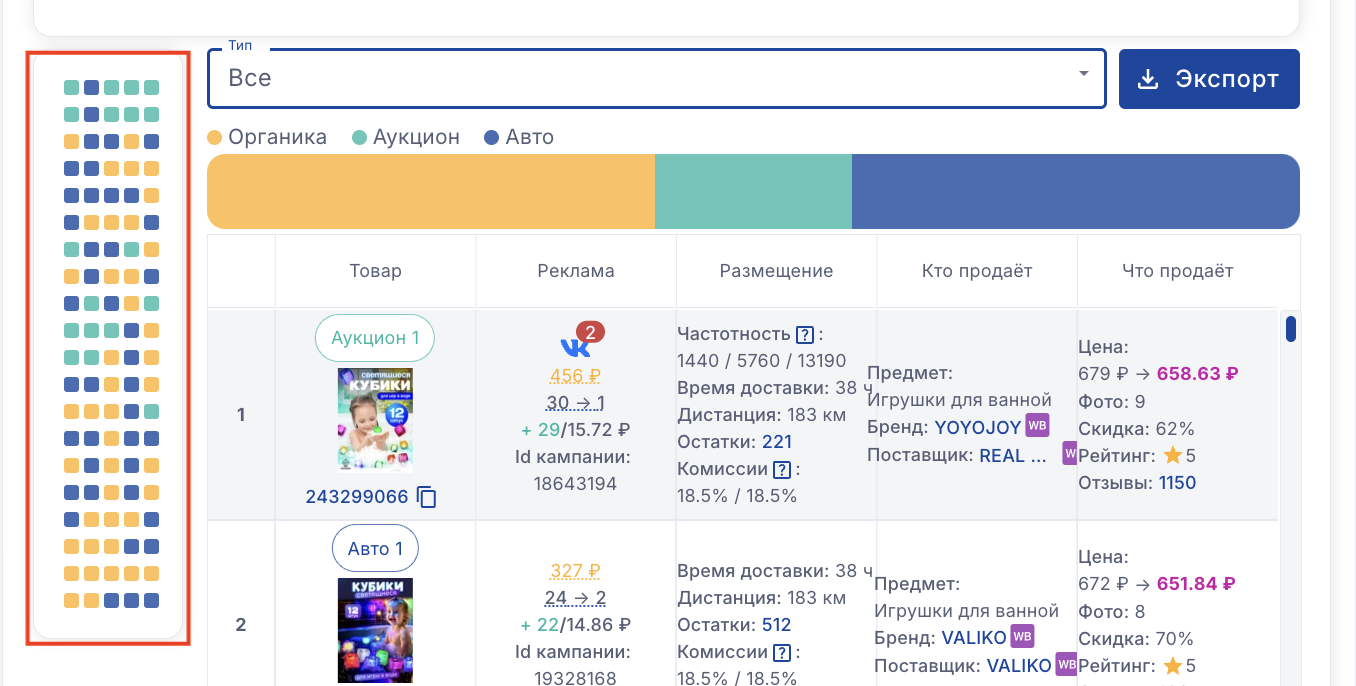Open the YOYOJOY brand link
The image size is (1356, 686).
point(977,428)
